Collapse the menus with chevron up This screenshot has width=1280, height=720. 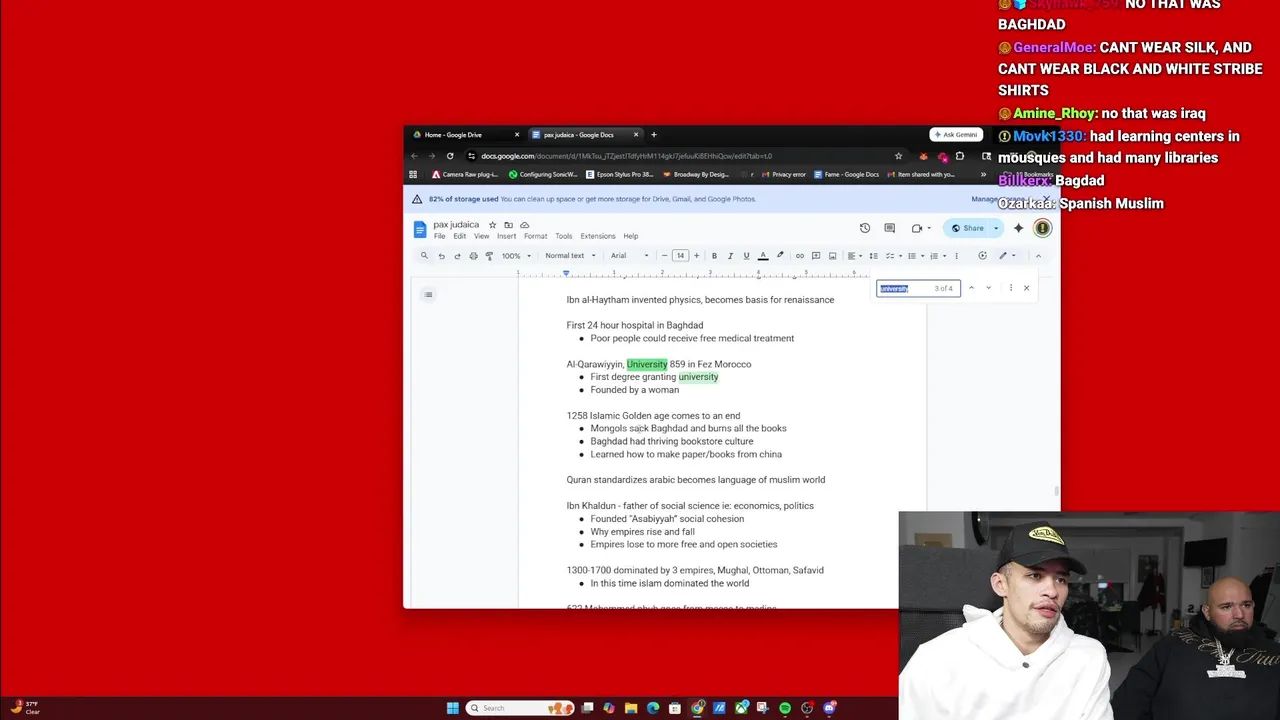[x=1038, y=256]
